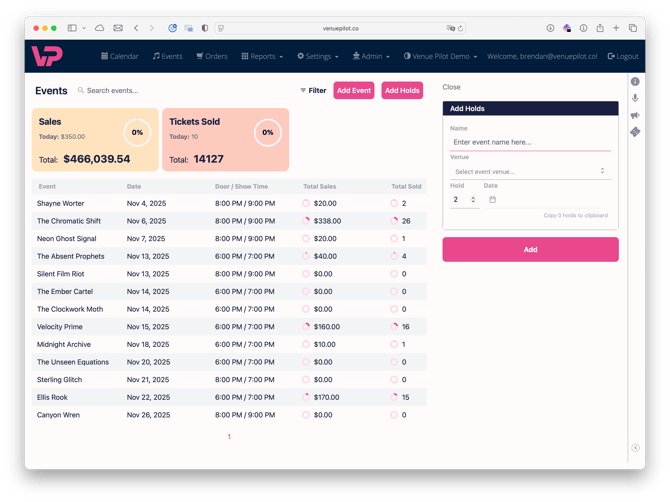Click the event name input field

click(x=530, y=142)
